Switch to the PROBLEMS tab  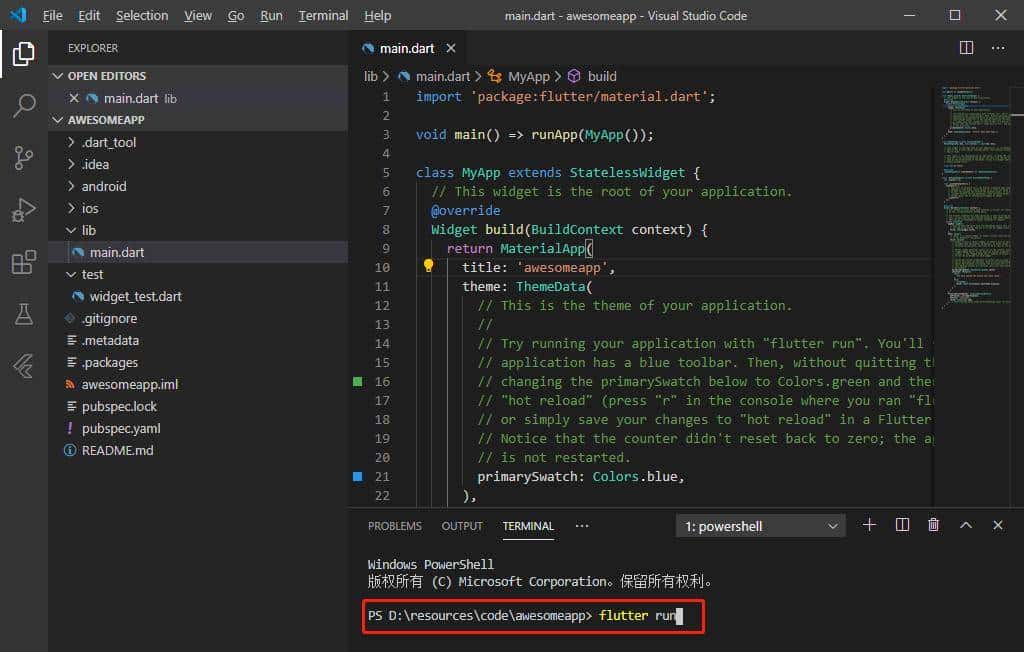coord(394,526)
